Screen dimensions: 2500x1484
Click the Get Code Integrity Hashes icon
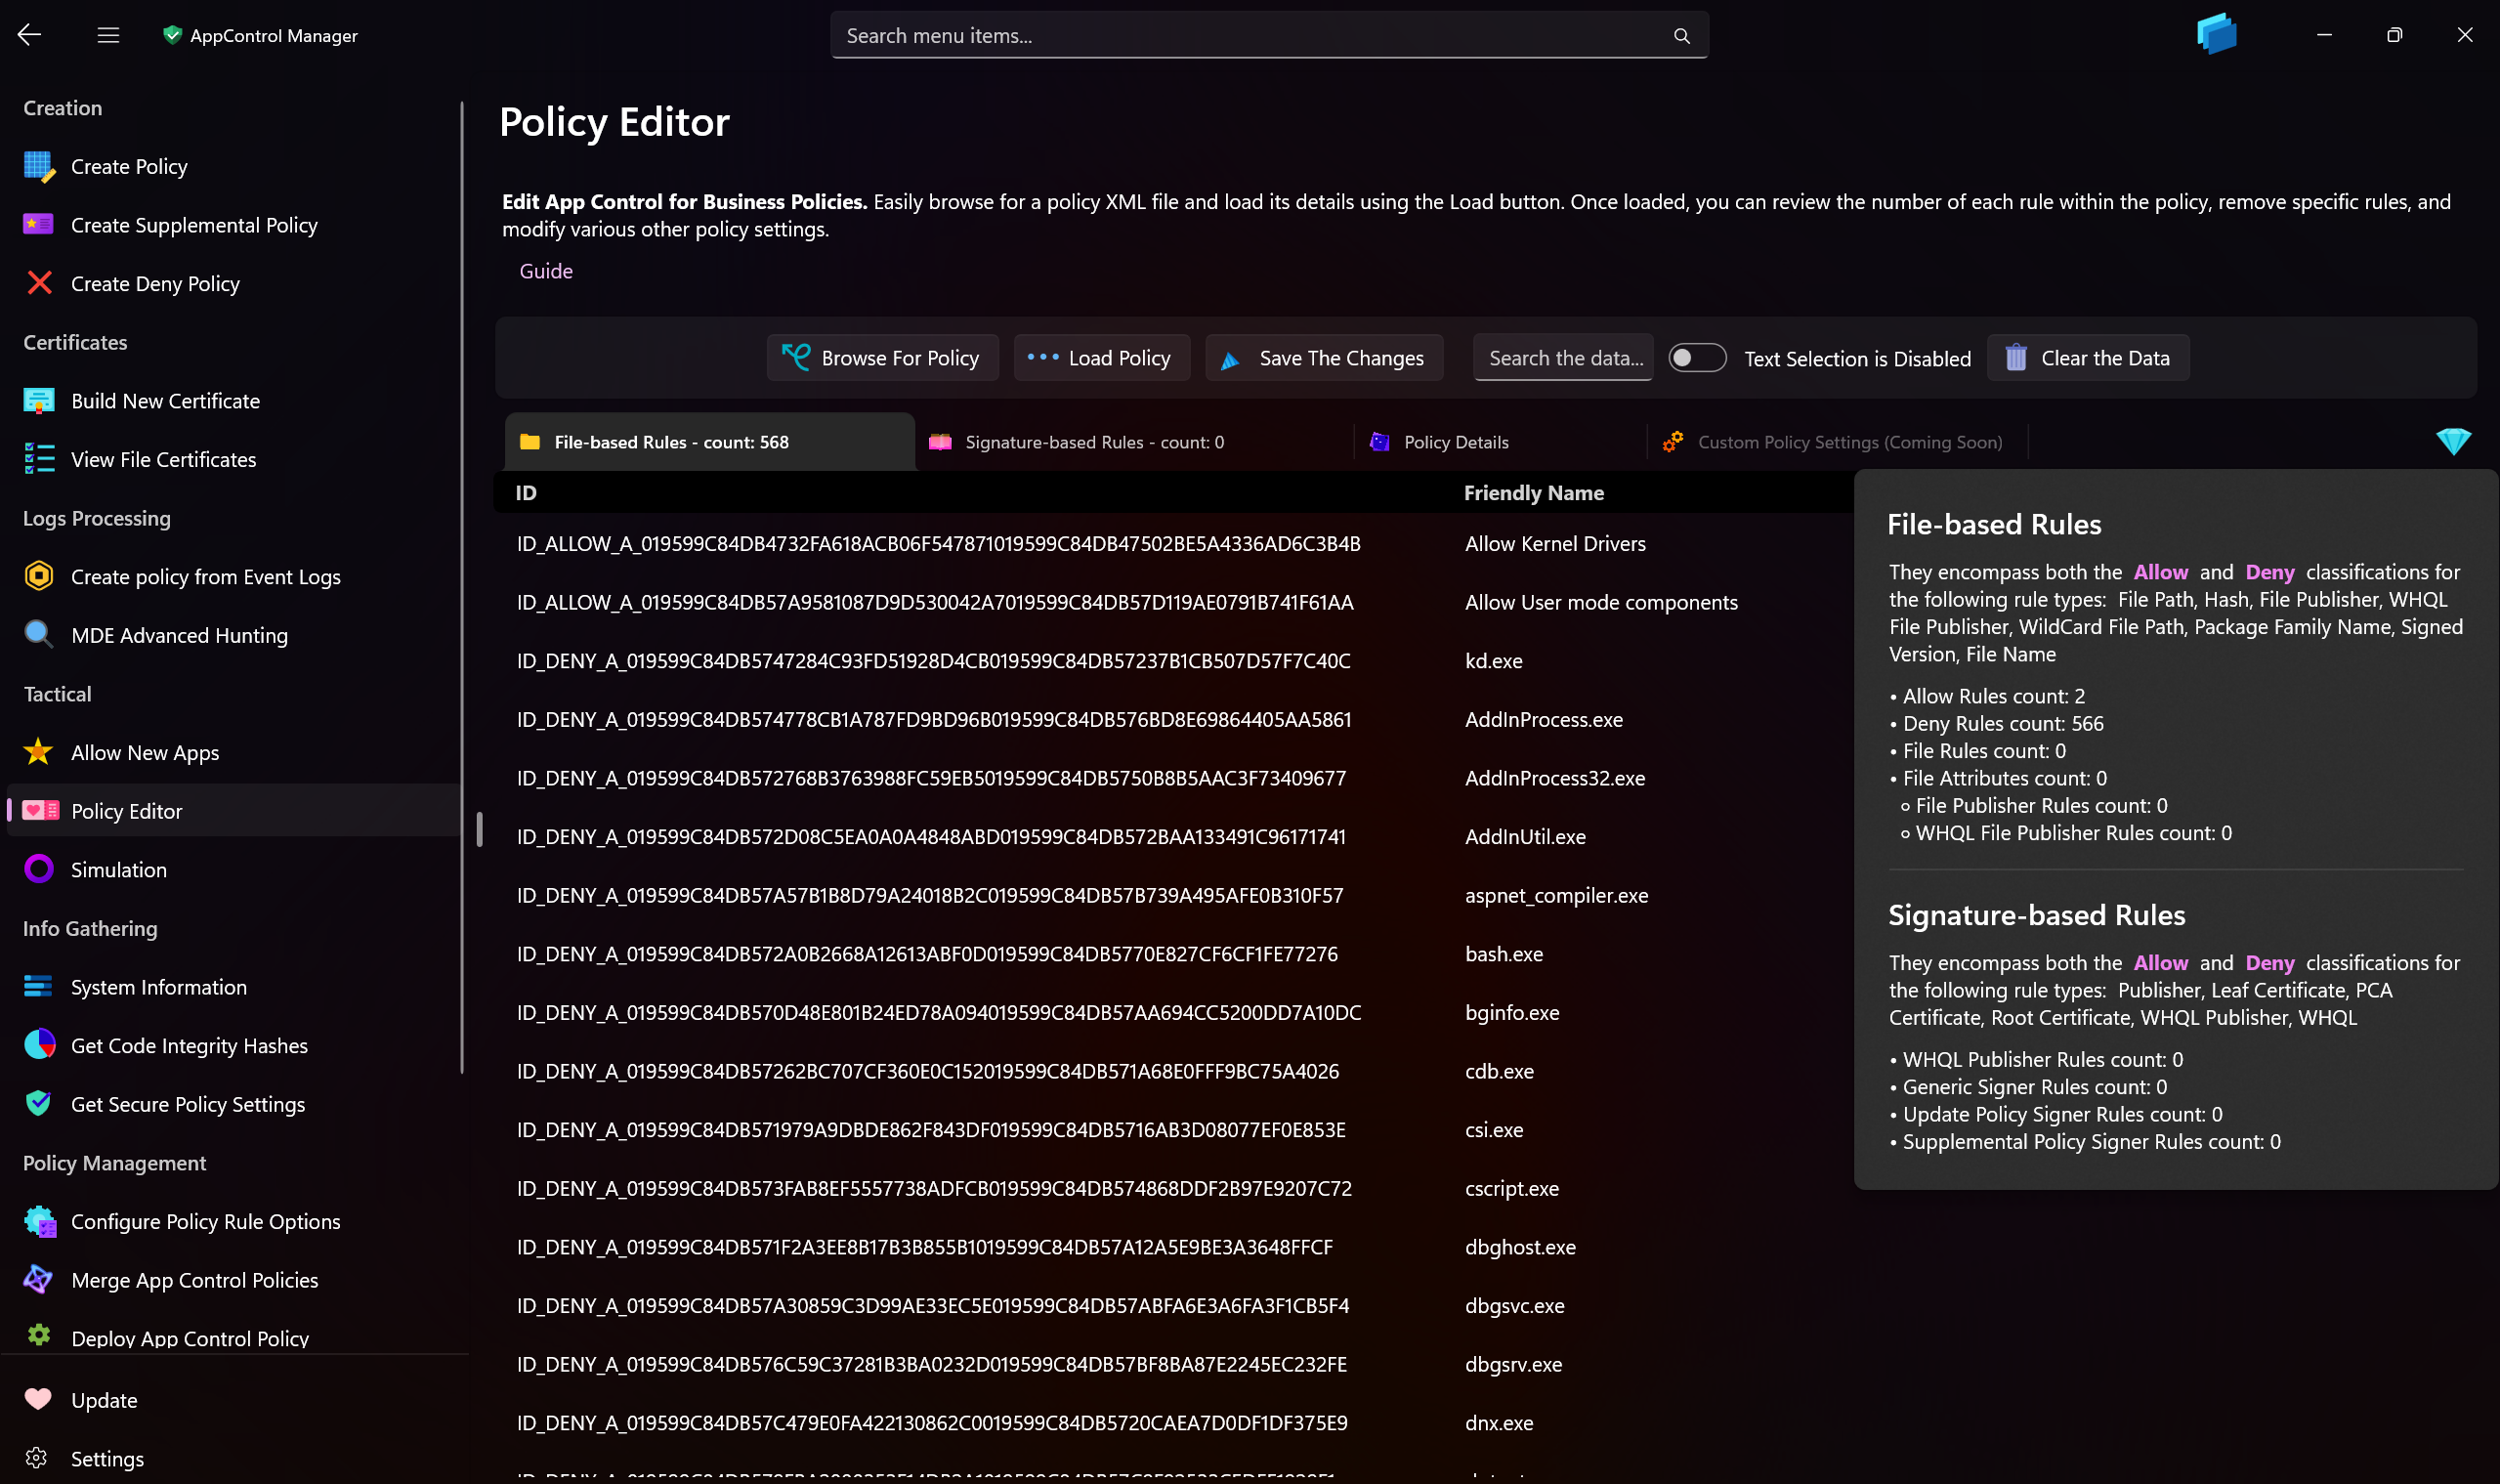pos(39,1045)
